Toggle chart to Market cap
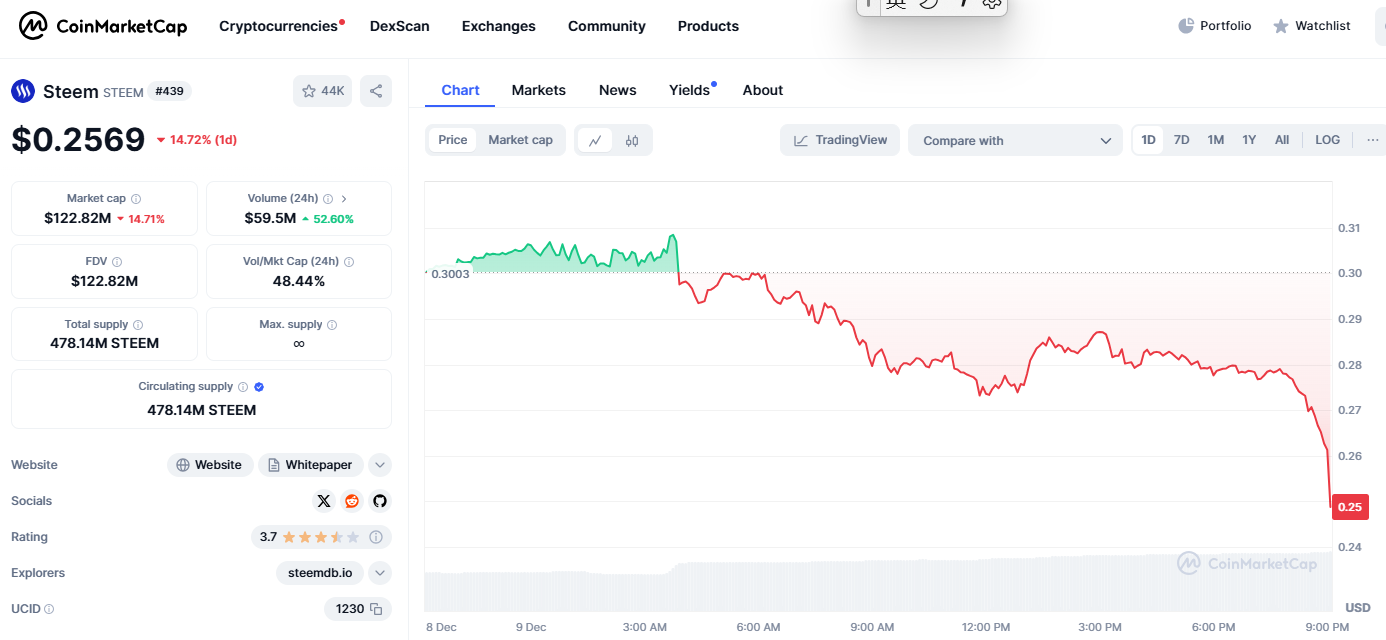The height and width of the screenshot is (640, 1386). point(520,140)
